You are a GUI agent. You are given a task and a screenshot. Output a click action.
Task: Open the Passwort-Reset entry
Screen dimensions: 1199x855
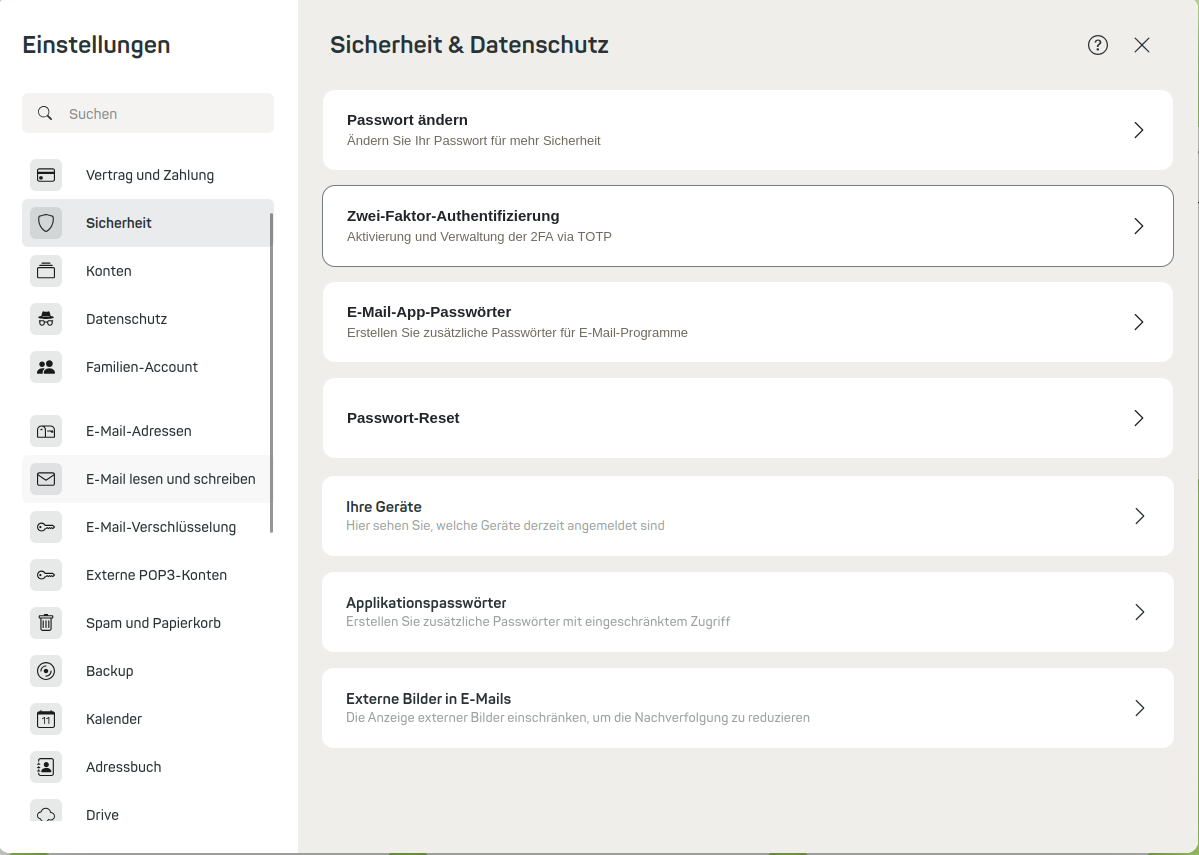coord(748,418)
